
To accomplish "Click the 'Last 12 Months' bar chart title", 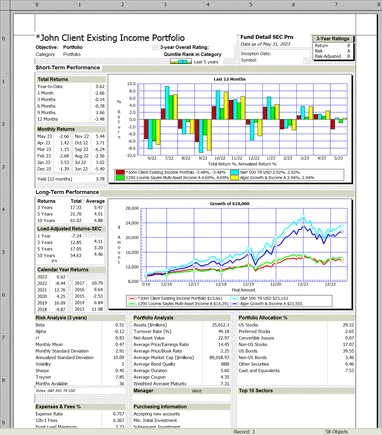I will pyautogui.click(x=229, y=79).
